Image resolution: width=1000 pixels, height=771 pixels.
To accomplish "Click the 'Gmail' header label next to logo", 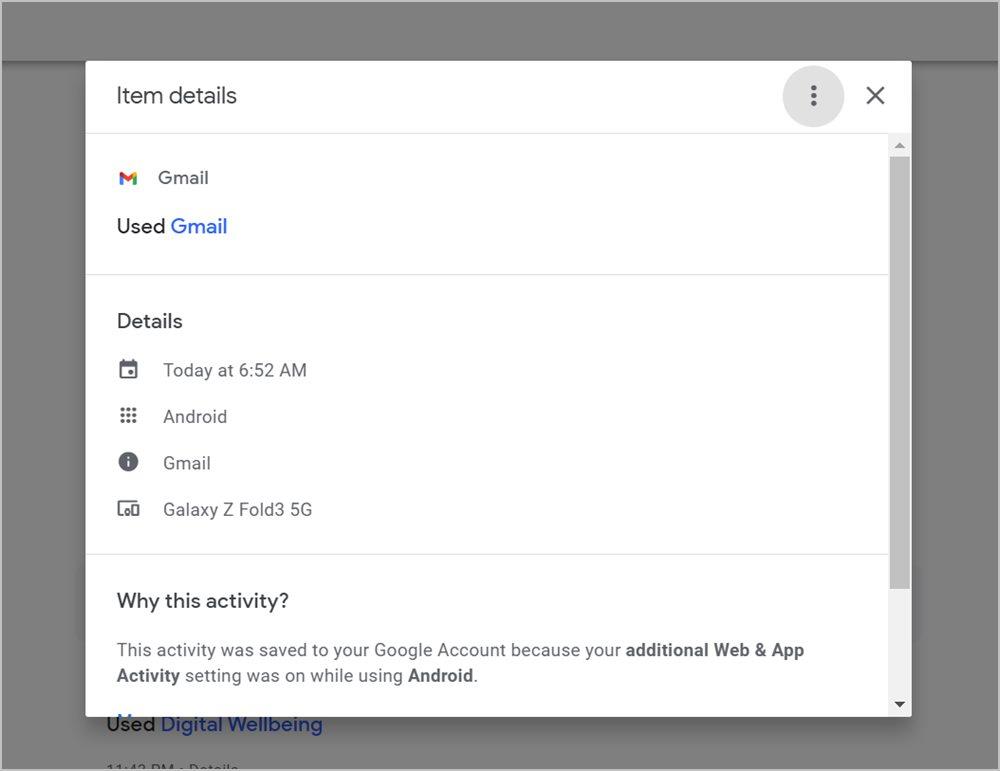I will coord(184,178).
